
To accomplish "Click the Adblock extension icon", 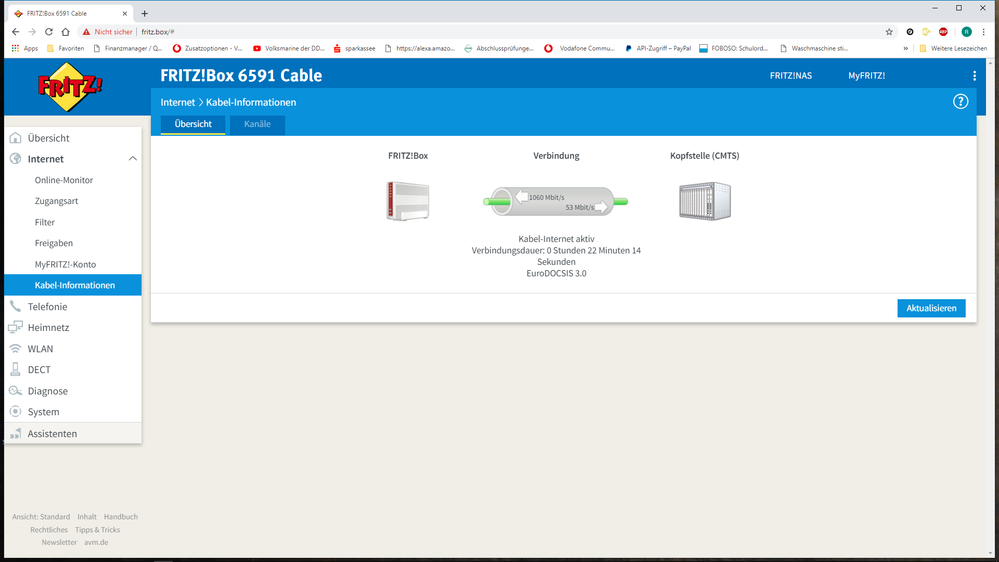I will (944, 32).
